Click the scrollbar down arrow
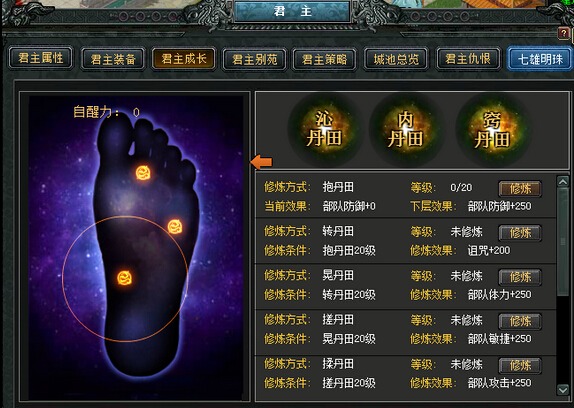 (x=563, y=390)
